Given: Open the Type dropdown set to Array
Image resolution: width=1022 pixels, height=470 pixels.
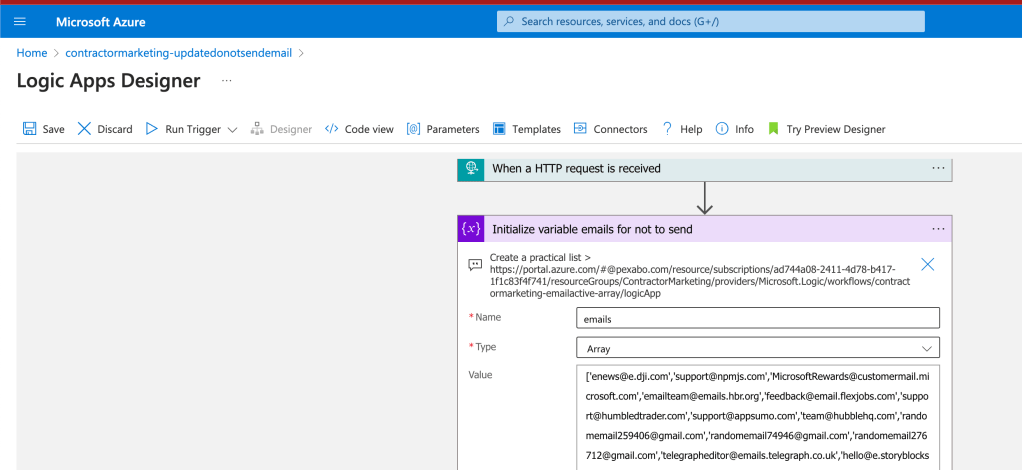Looking at the screenshot, I should 758,348.
